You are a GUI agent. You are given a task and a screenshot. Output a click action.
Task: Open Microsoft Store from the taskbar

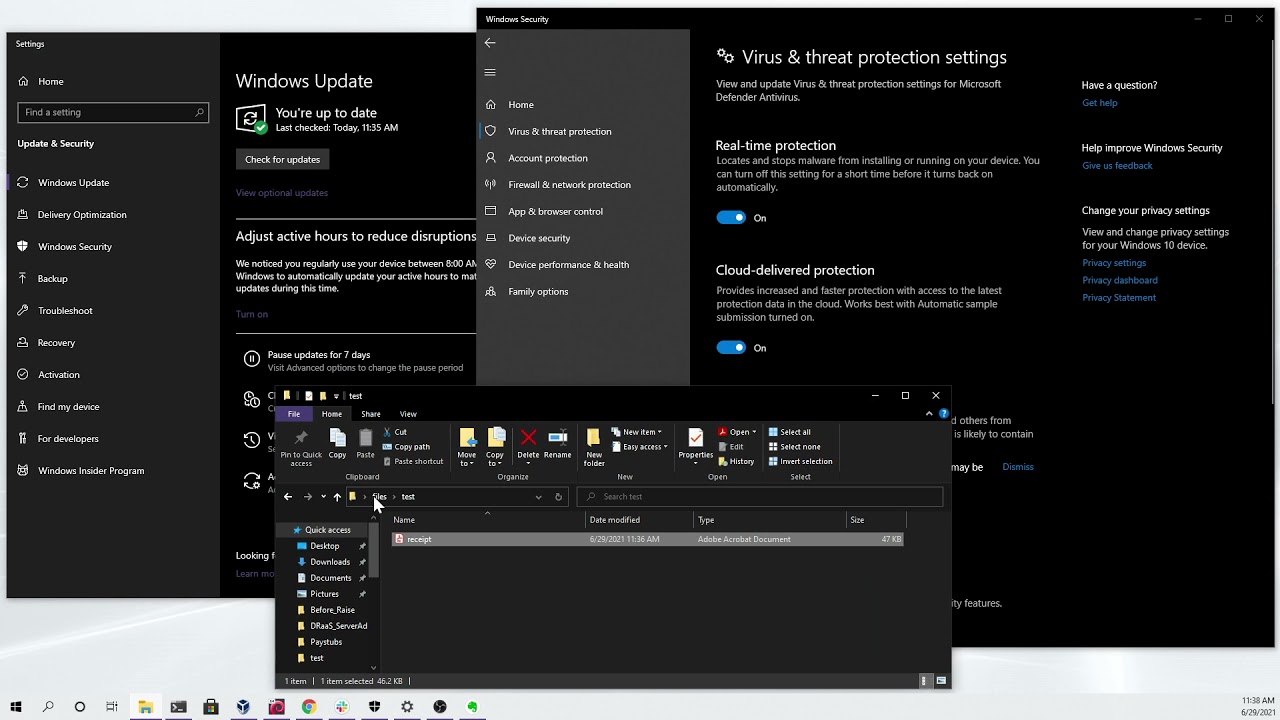pyautogui.click(x=211, y=707)
